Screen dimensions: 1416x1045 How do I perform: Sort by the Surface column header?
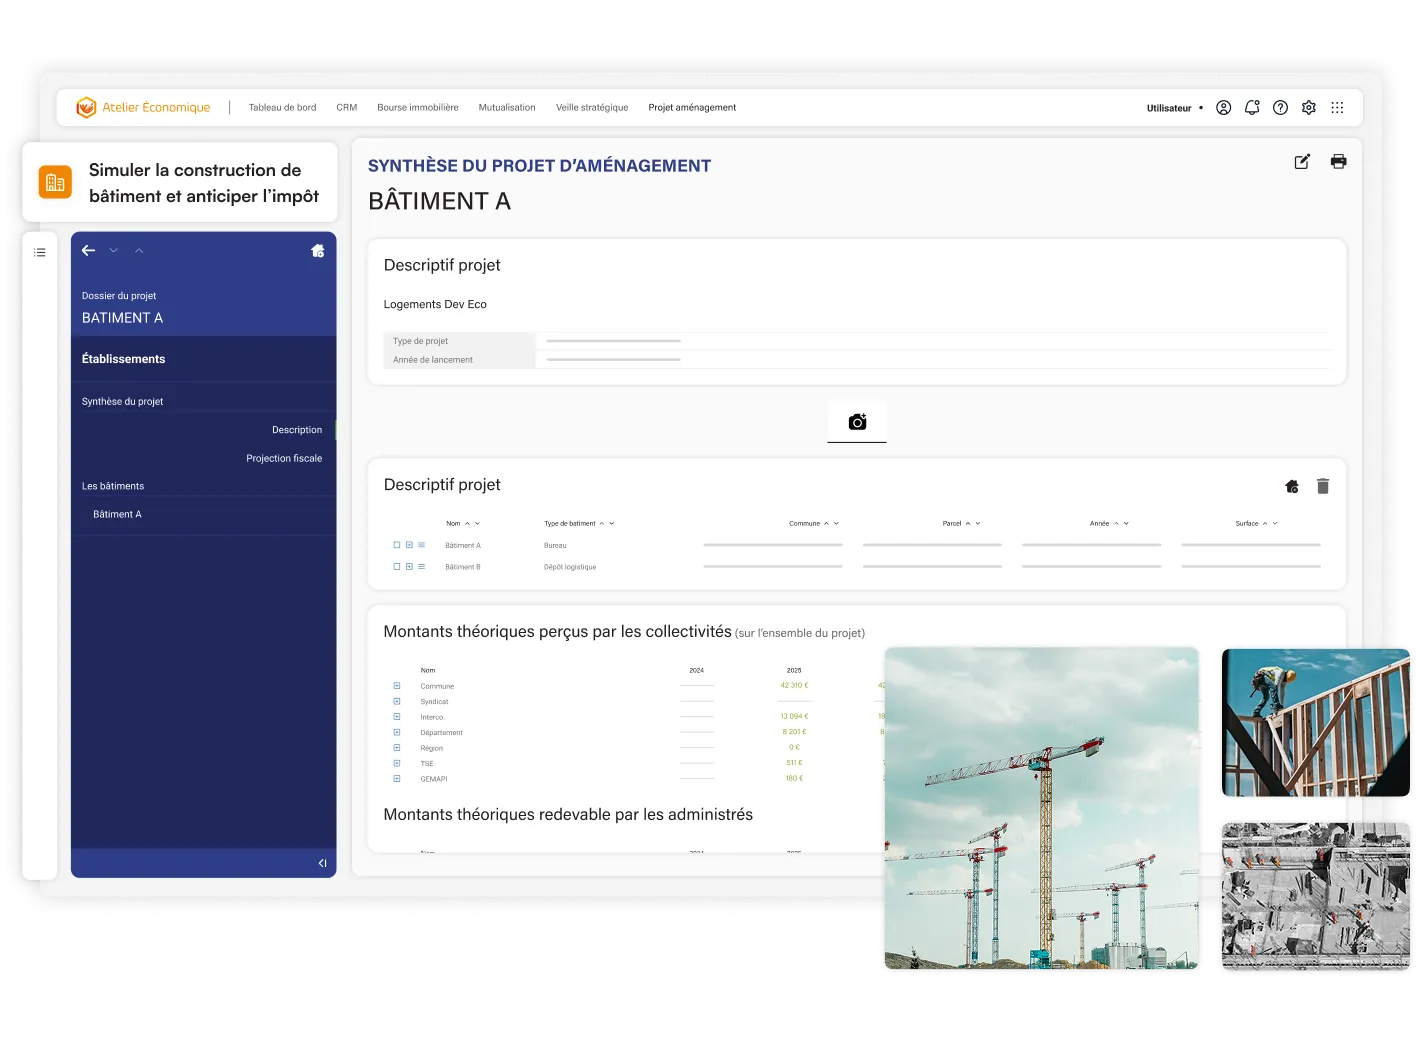1256,523
